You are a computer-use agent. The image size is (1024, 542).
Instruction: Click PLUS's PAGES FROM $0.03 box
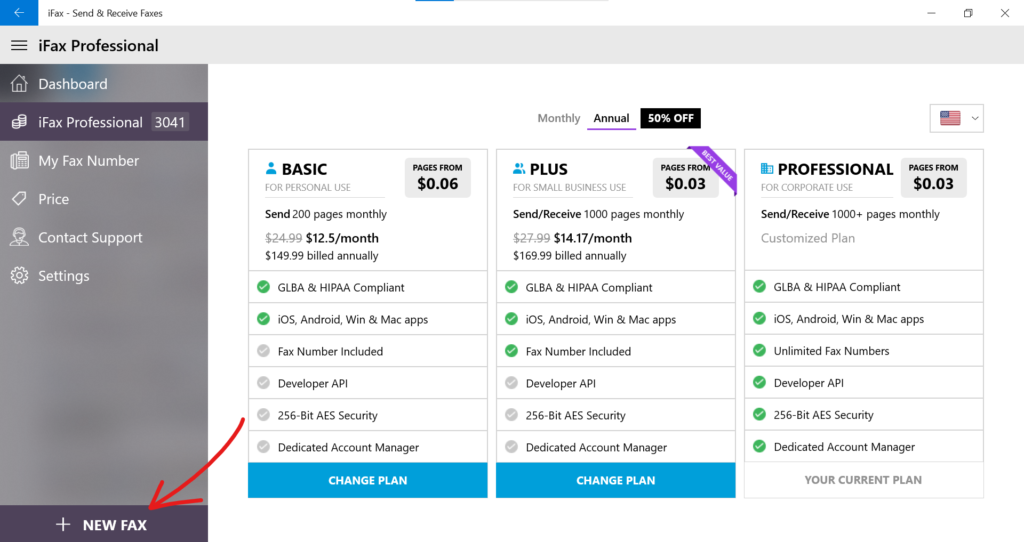tap(686, 178)
